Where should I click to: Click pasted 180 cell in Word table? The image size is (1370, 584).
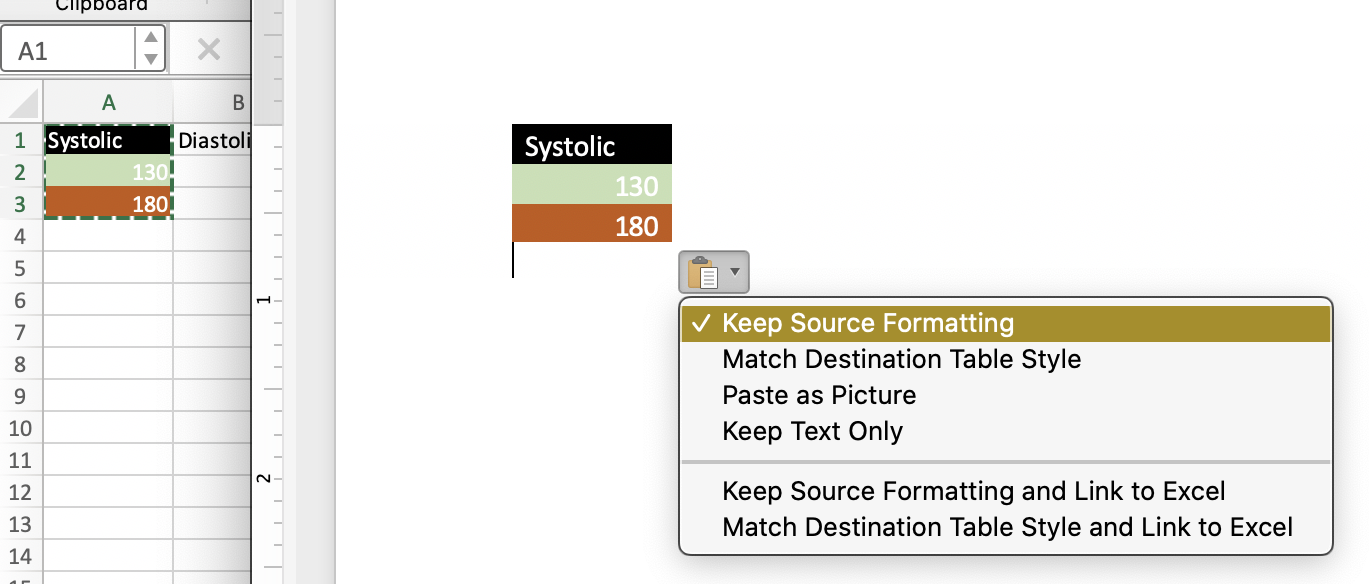[x=592, y=225]
